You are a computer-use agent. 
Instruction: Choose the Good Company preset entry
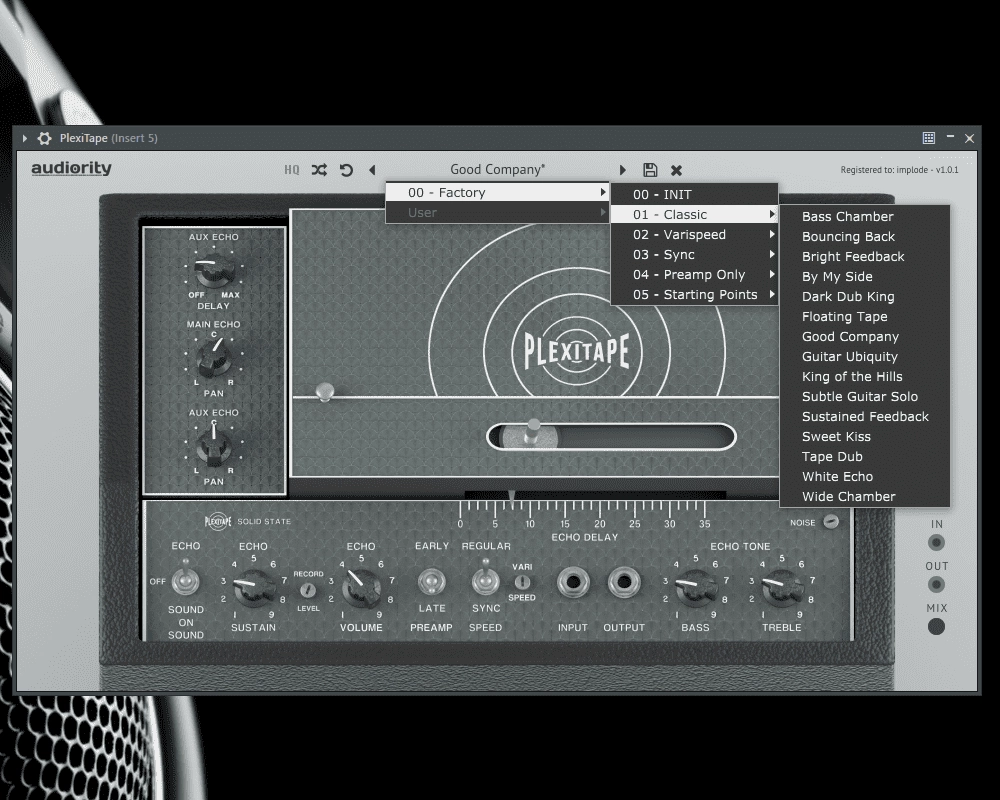tap(865, 336)
